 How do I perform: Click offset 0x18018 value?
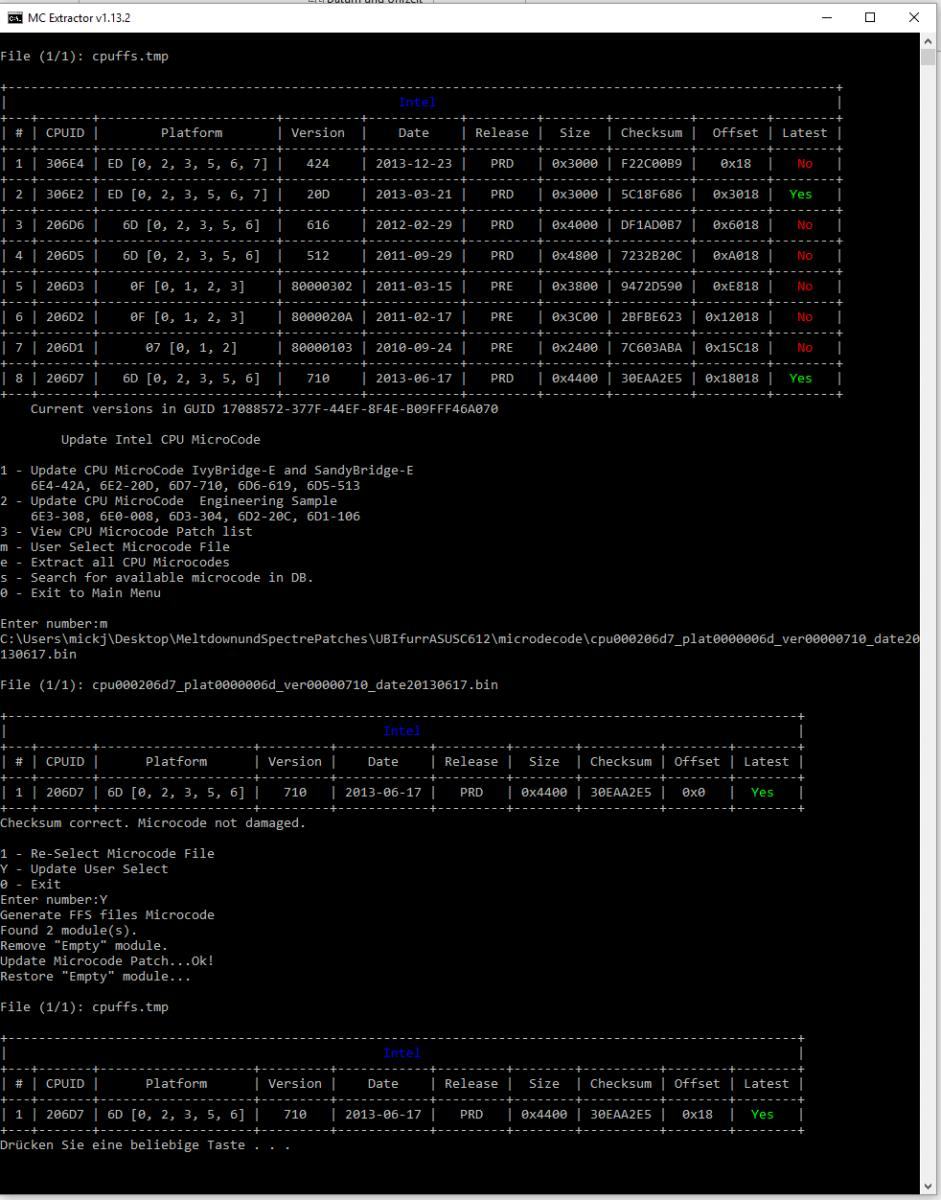[x=735, y=378]
